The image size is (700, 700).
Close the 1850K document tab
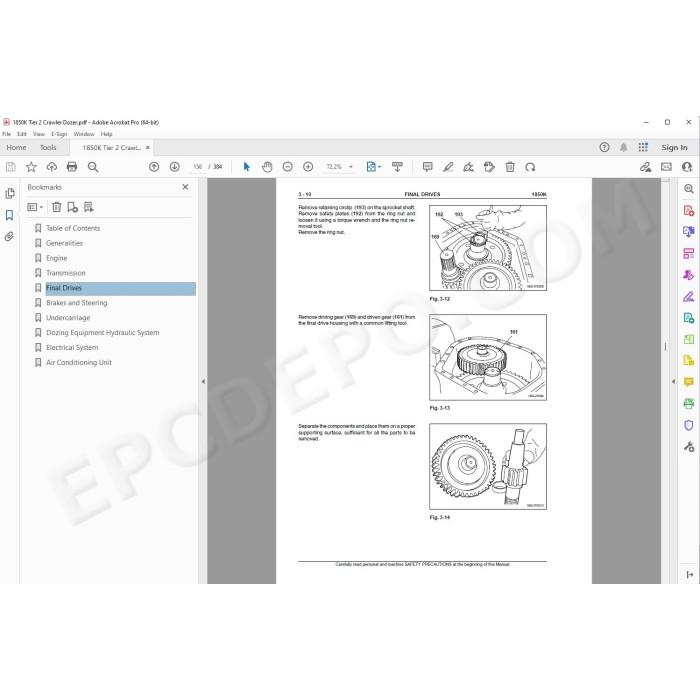point(148,148)
